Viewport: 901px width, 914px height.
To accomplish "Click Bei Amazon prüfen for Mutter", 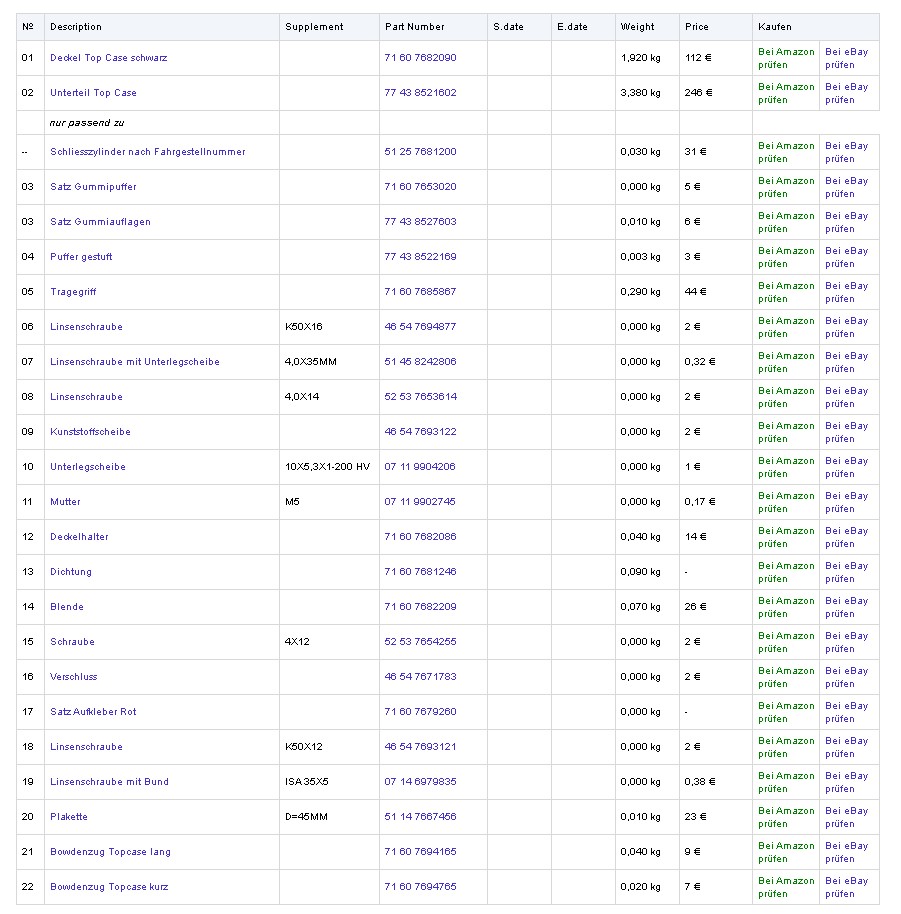I will (x=786, y=502).
